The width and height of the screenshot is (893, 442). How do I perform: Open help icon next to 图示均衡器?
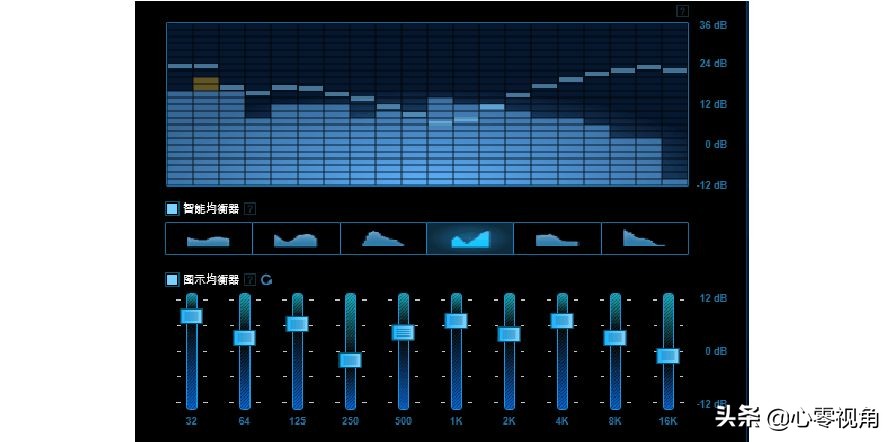(x=250, y=280)
